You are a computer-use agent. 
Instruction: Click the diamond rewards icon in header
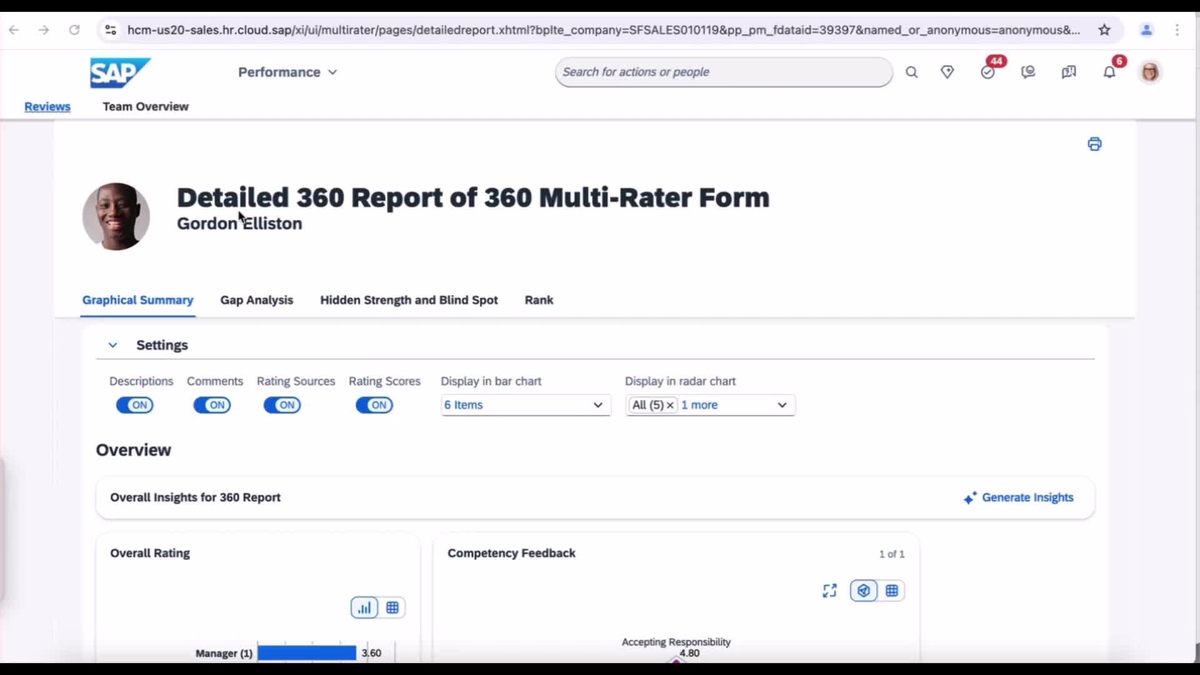point(947,72)
